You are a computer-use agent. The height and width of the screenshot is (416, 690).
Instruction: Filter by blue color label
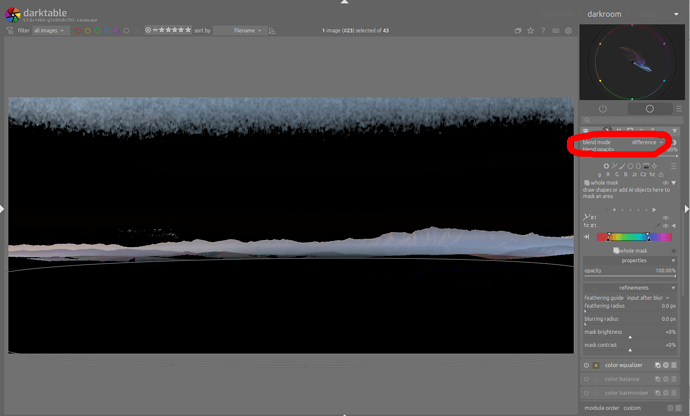pos(107,31)
